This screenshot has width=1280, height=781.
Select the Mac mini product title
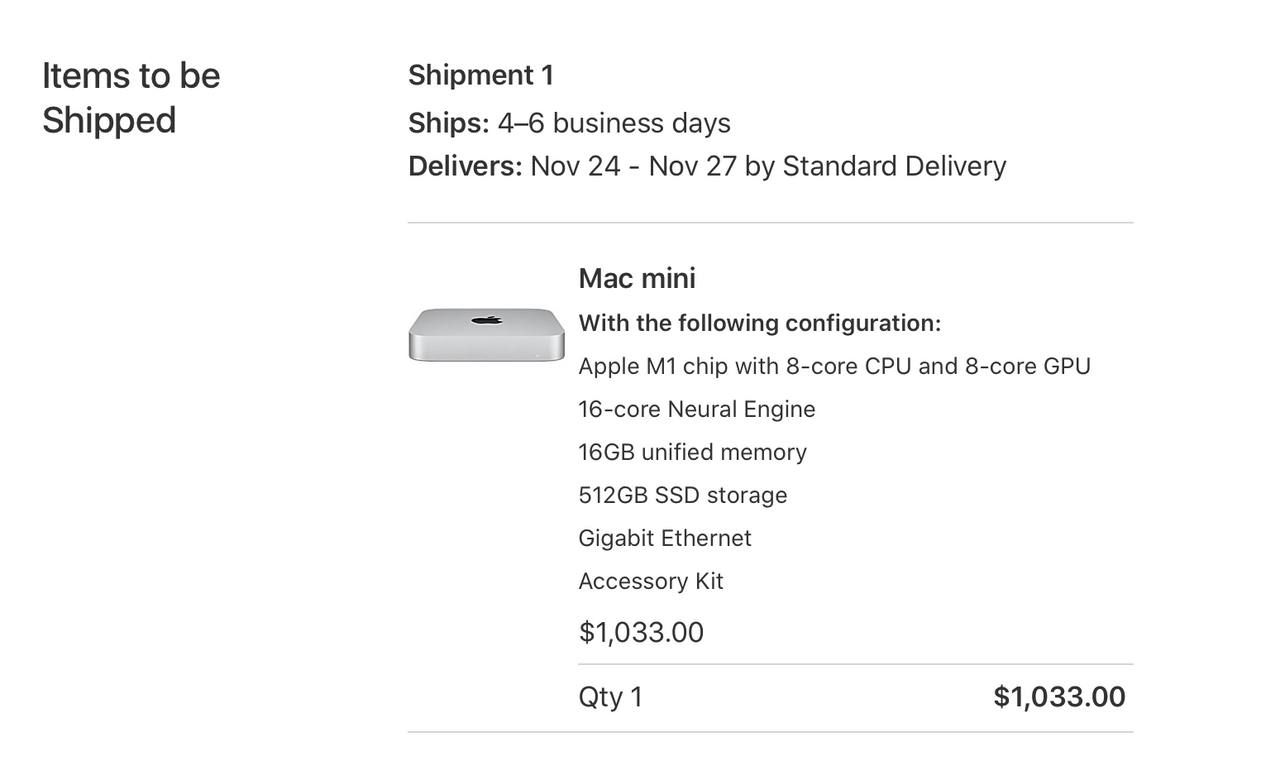click(637, 278)
